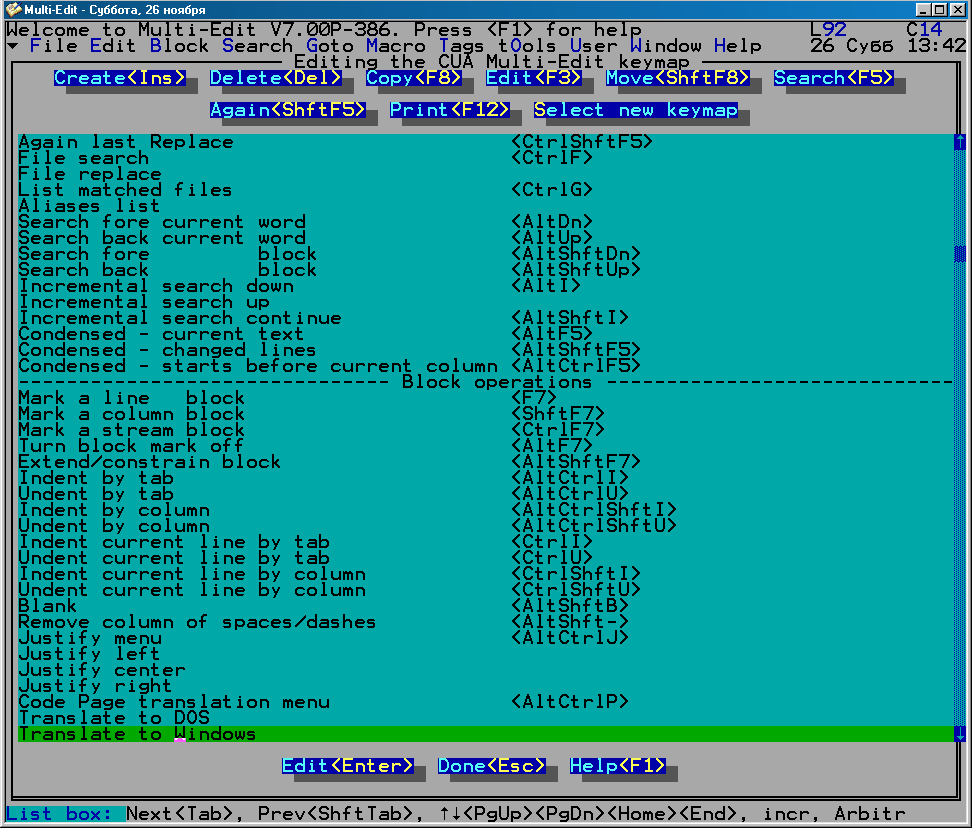972x828 pixels.
Task: Choose Select new keymap button
Action: (x=635, y=110)
